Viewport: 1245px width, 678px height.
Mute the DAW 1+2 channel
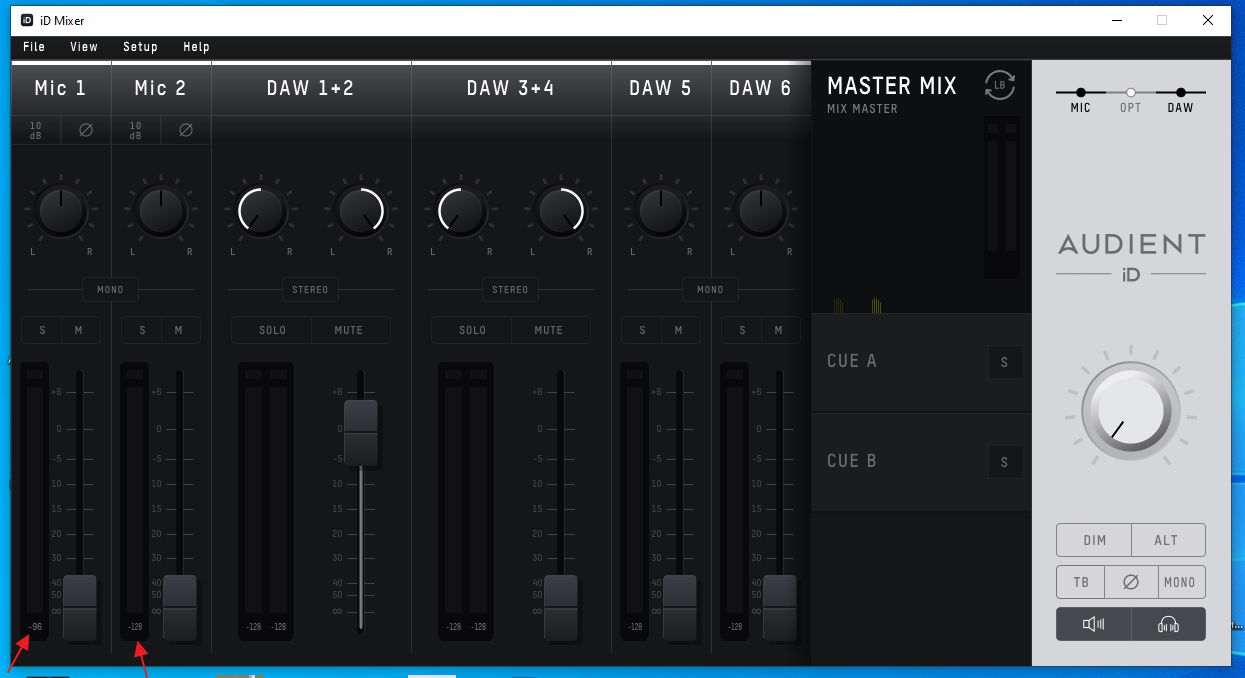click(x=349, y=330)
